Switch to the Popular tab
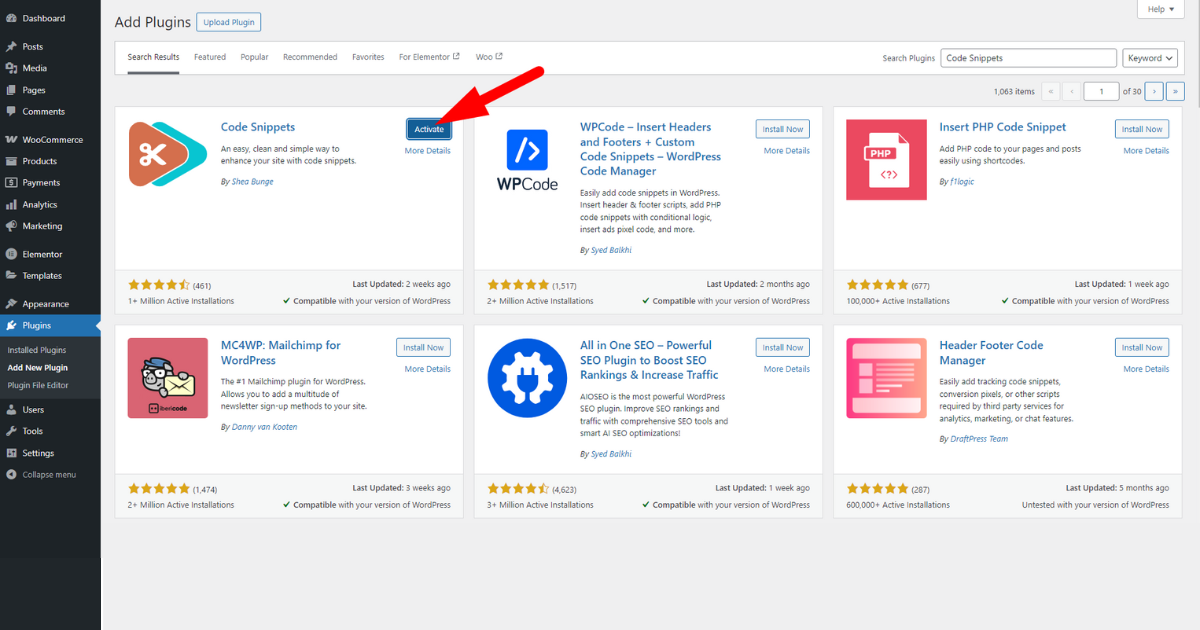The height and width of the screenshot is (630, 1200). (254, 57)
